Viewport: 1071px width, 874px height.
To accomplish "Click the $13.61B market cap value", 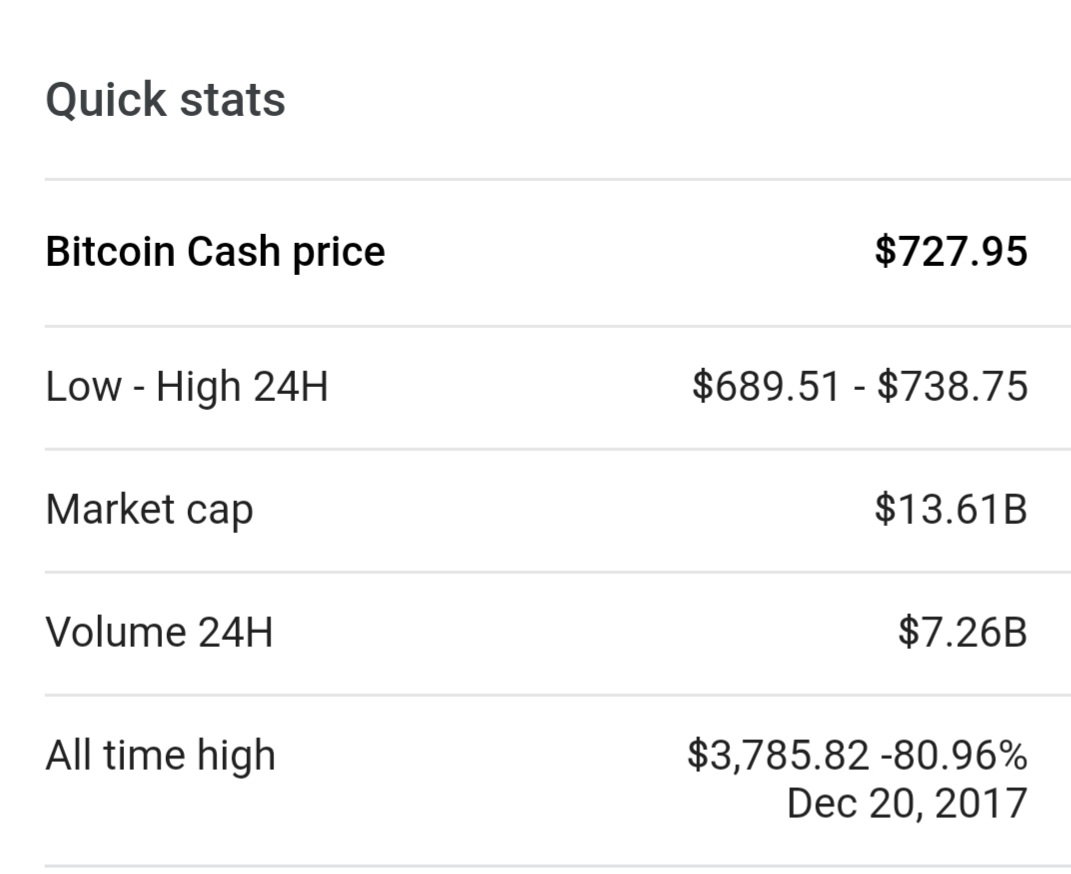I will (x=951, y=509).
